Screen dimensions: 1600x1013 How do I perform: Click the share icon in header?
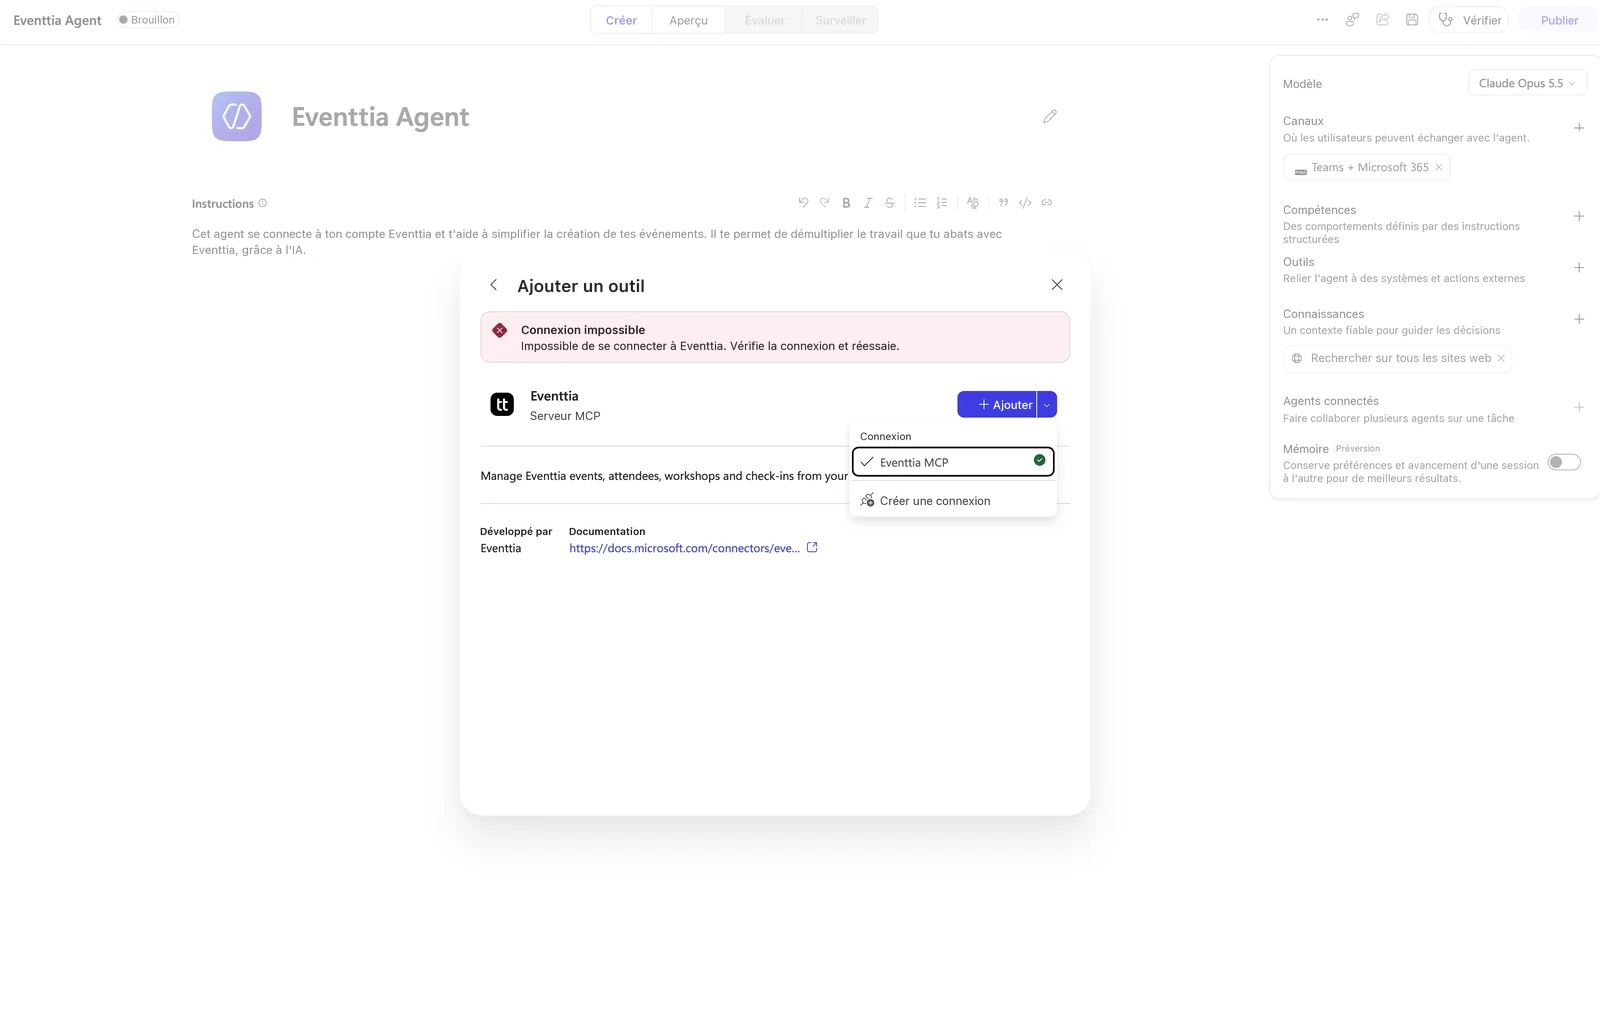pos(1383,19)
